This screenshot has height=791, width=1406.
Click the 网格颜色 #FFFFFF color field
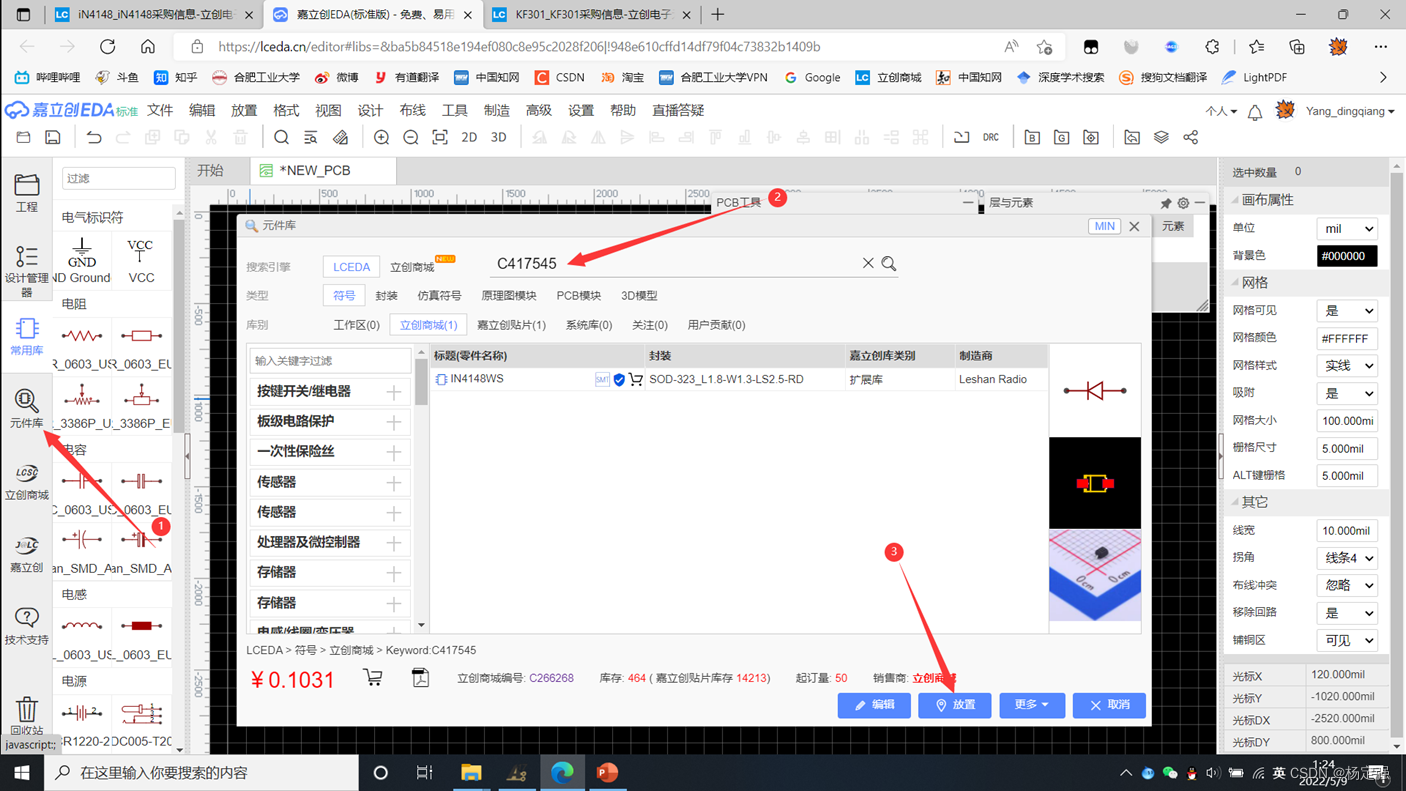[x=1347, y=339]
